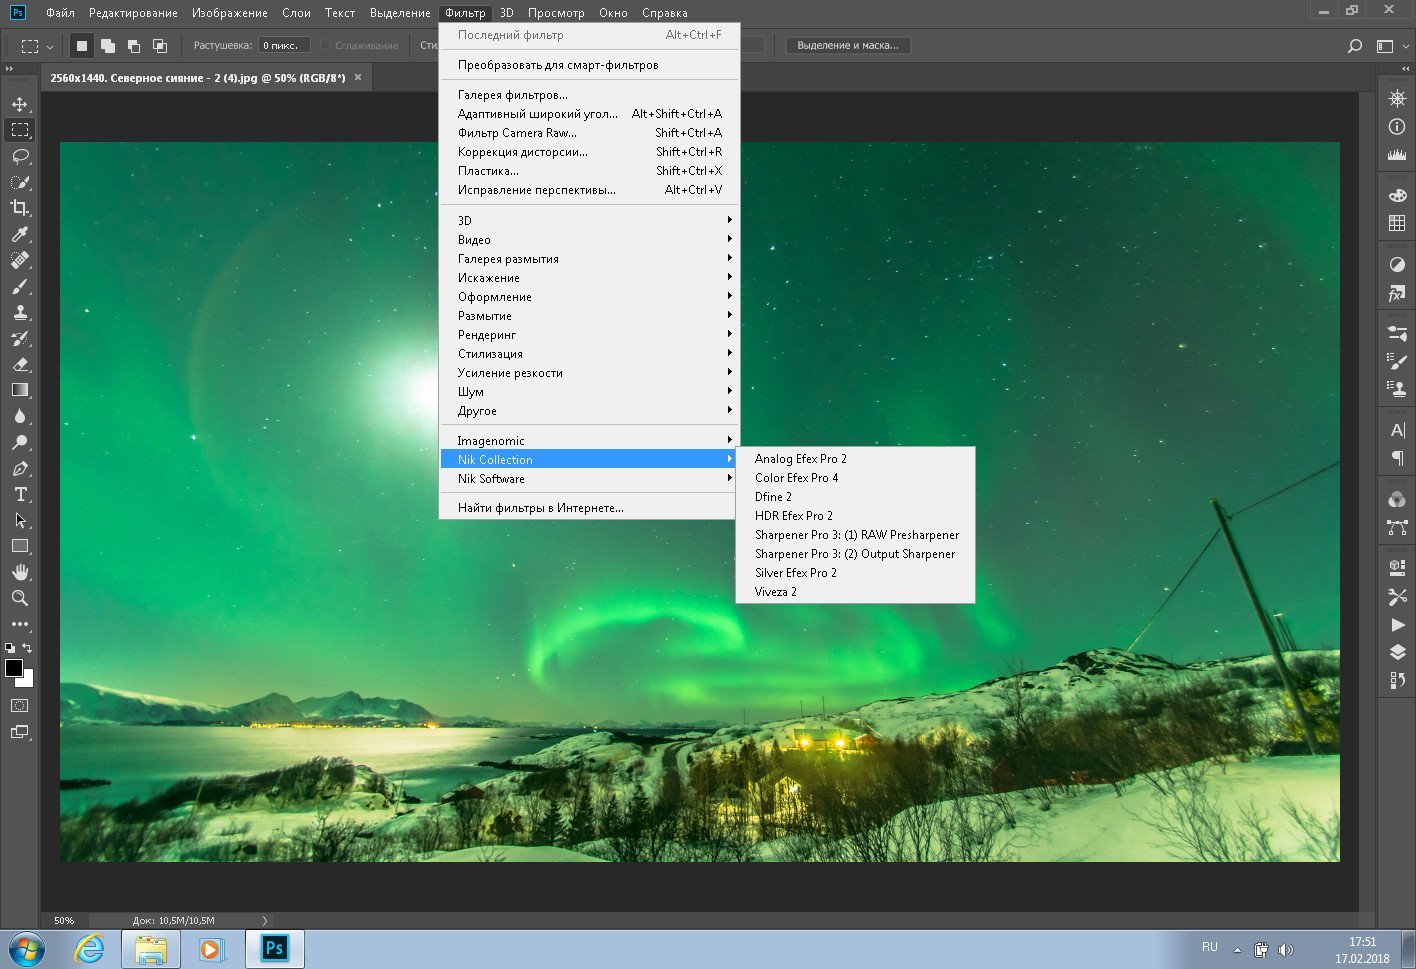Select the Lasso tool
Image resolution: width=1416 pixels, height=969 pixels.
click(x=20, y=156)
